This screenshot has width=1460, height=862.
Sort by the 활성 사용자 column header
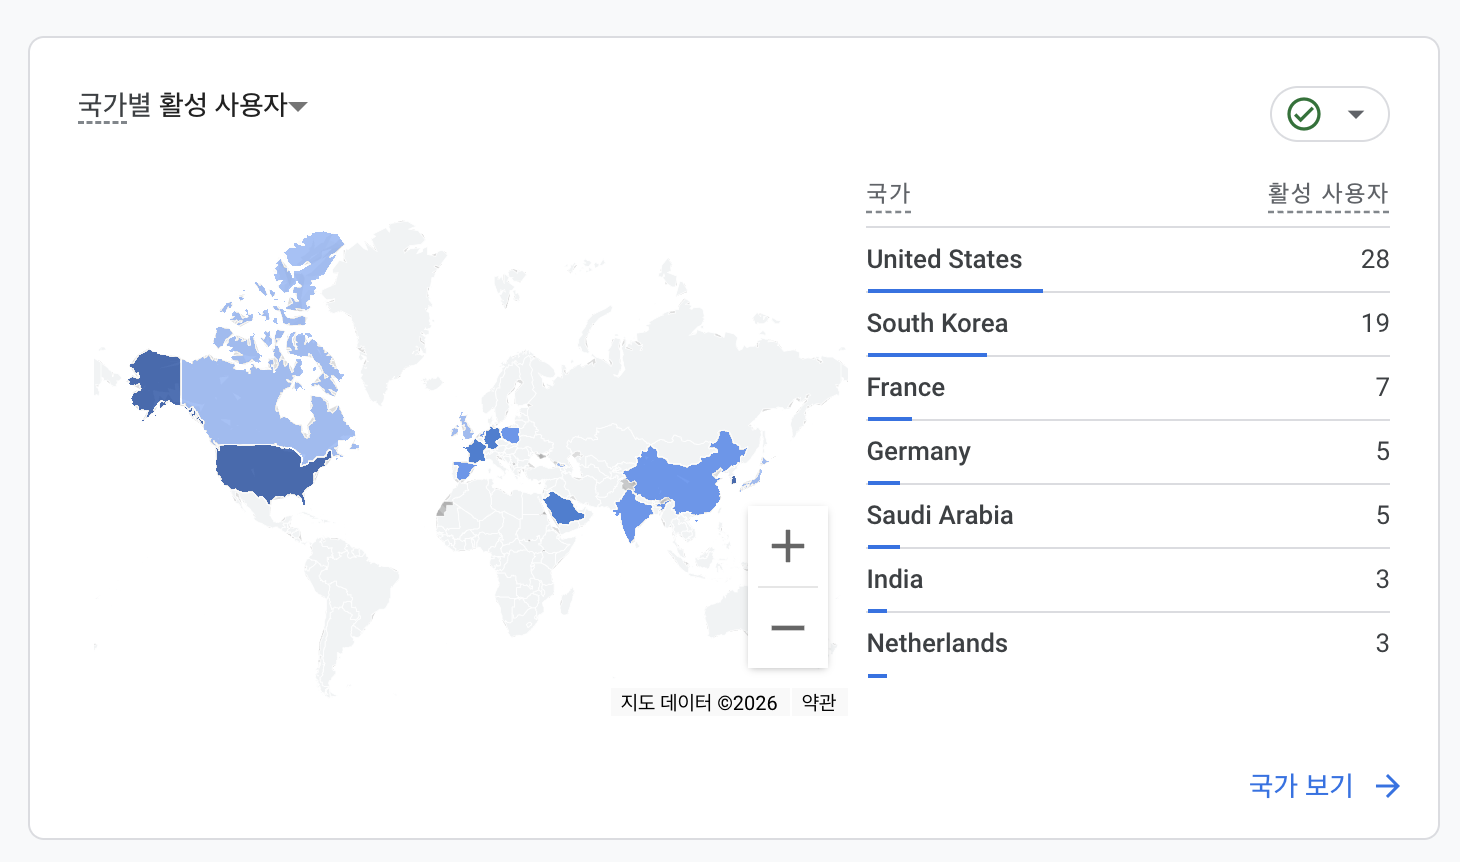[x=1327, y=195]
